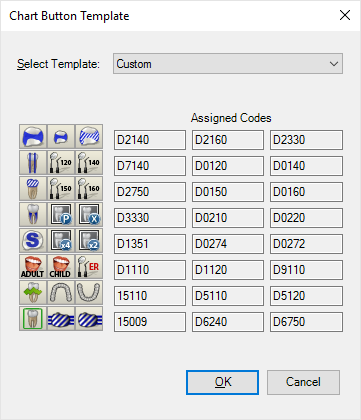Click the CHILD prophylaxis icon
This screenshot has height=420, width=361.
(x=61, y=267)
